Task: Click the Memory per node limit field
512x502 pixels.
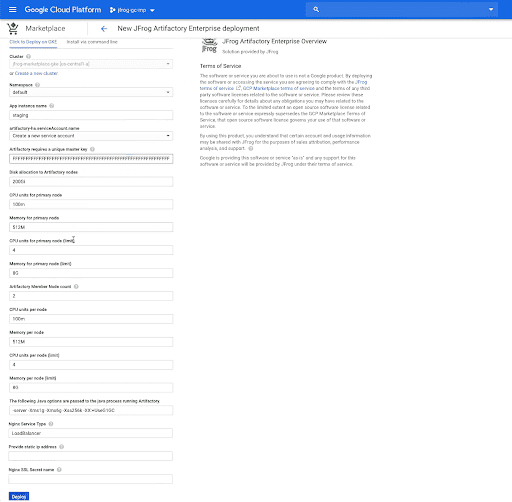Action: tap(91, 388)
